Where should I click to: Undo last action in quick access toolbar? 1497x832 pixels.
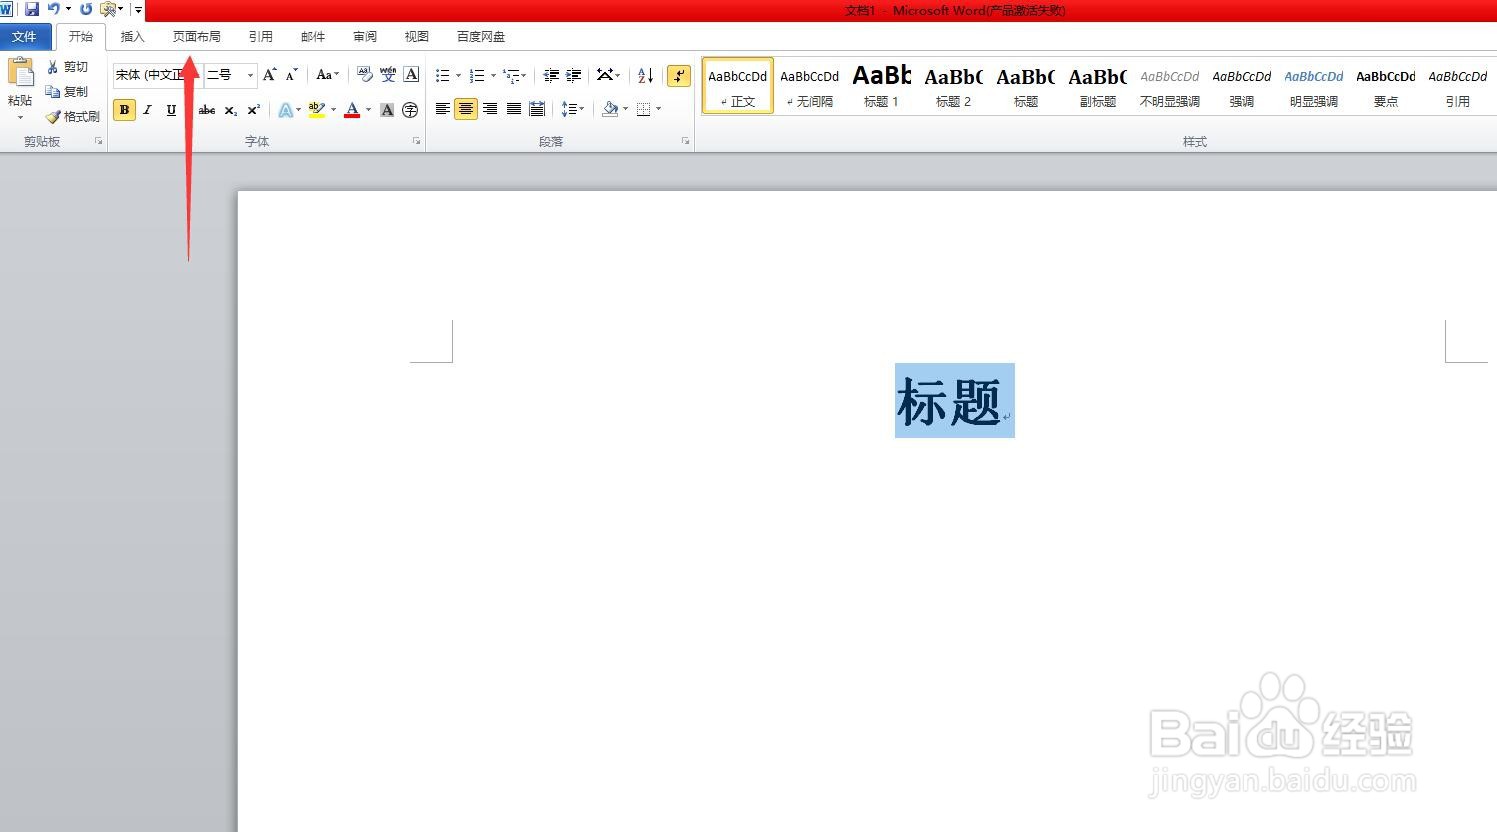pyautogui.click(x=54, y=9)
